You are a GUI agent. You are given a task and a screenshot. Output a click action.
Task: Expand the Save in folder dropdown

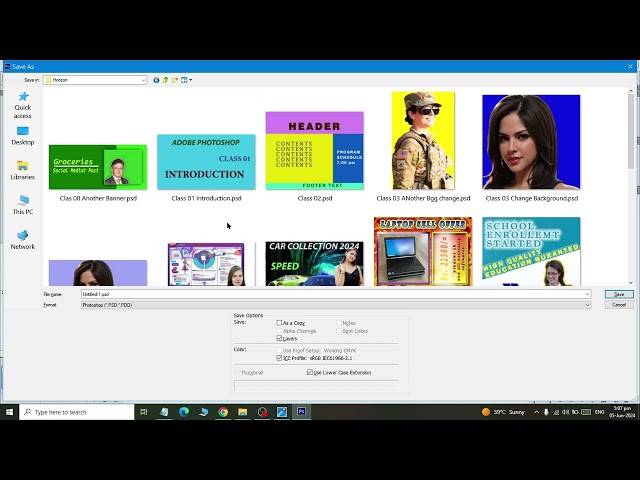click(143, 80)
